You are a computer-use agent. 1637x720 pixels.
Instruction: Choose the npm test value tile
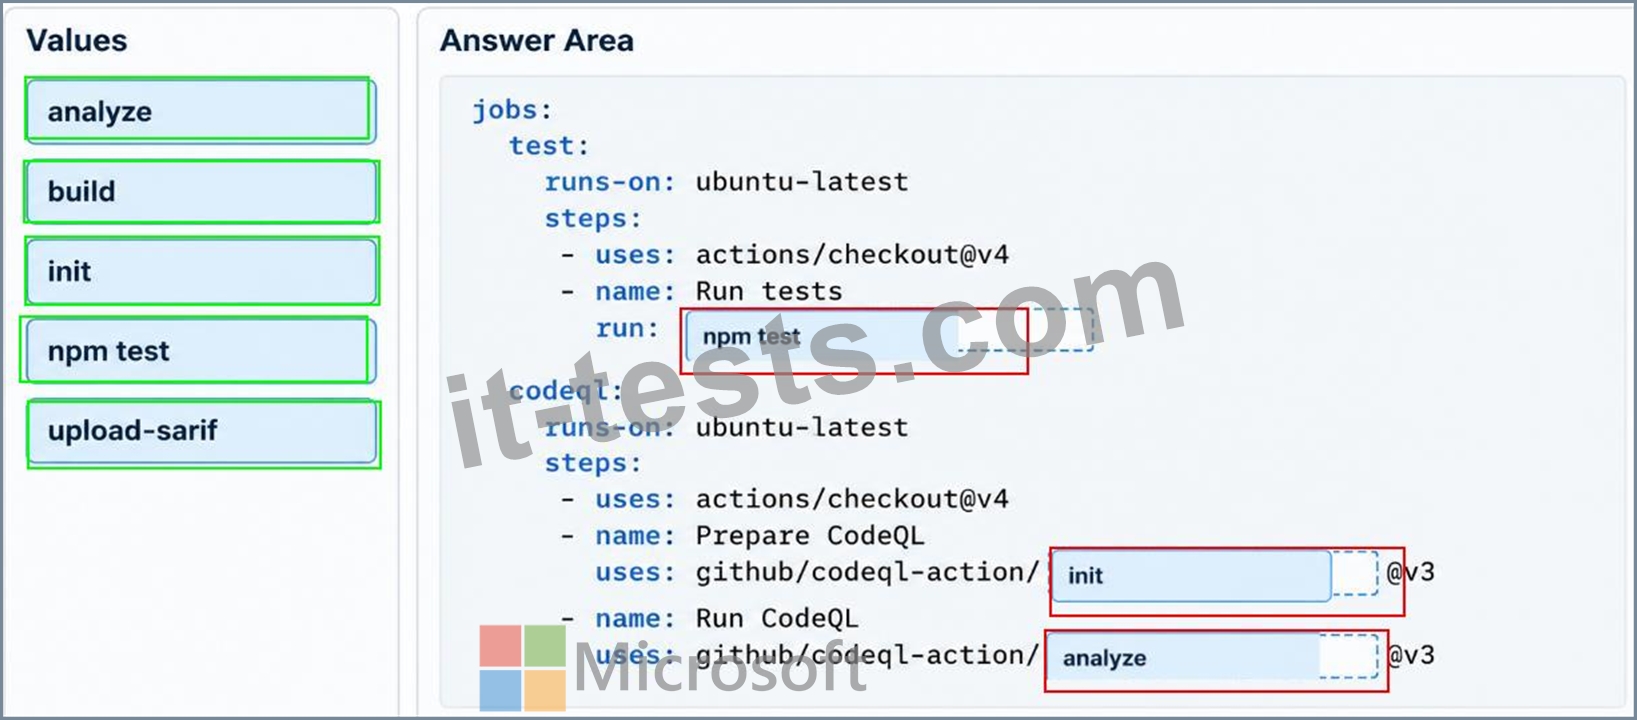[x=198, y=350]
